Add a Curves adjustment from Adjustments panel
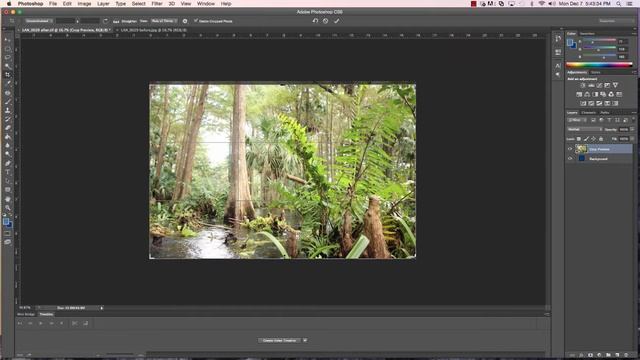Image resolution: width=640 pixels, height=360 pixels. (x=599, y=85)
